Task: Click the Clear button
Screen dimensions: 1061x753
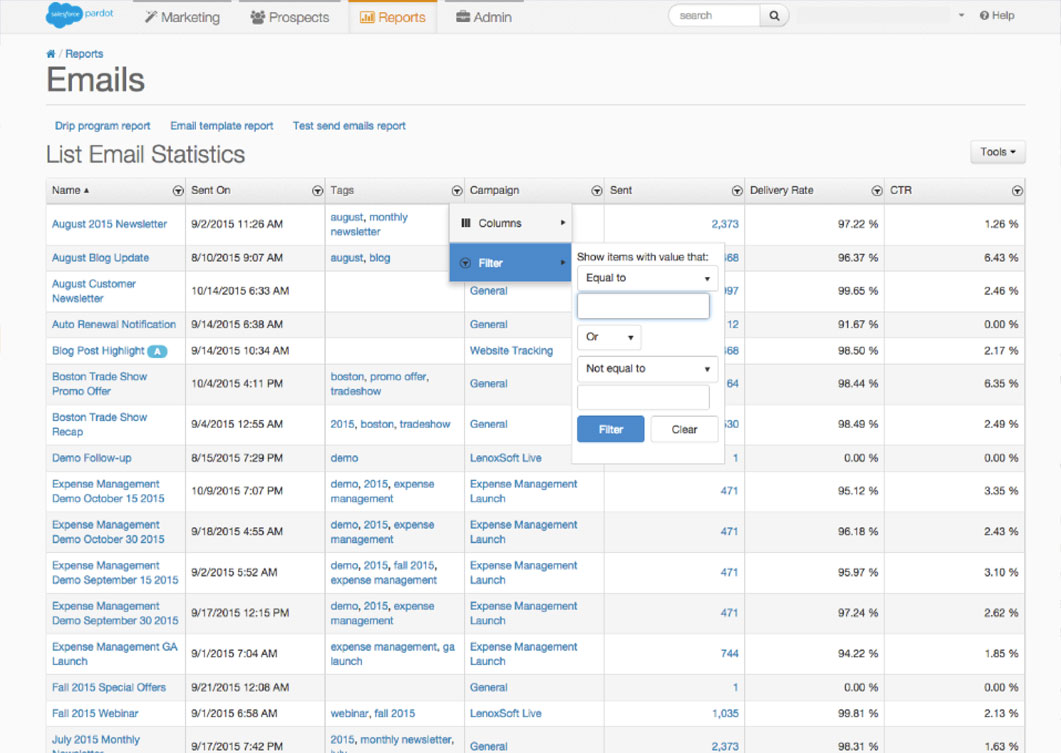Action: 684,430
